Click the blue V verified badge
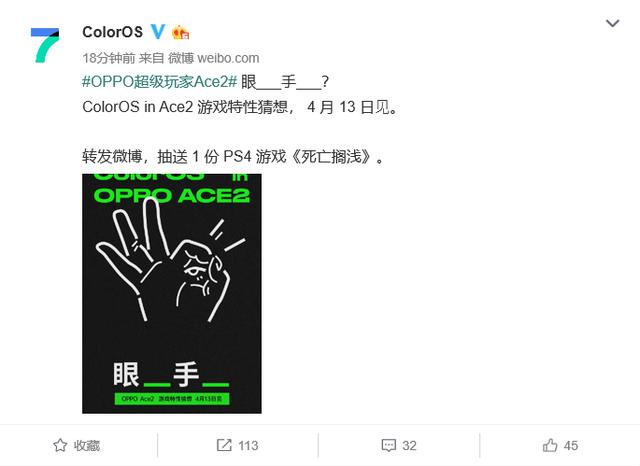Screen dimensions: 640x466 tap(158, 32)
